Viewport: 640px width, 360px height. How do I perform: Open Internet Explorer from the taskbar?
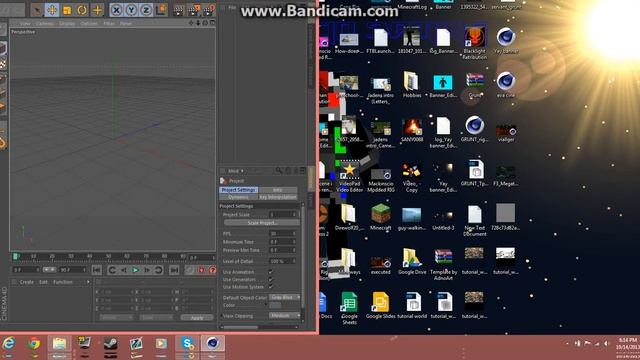pyautogui.click(x=9, y=344)
